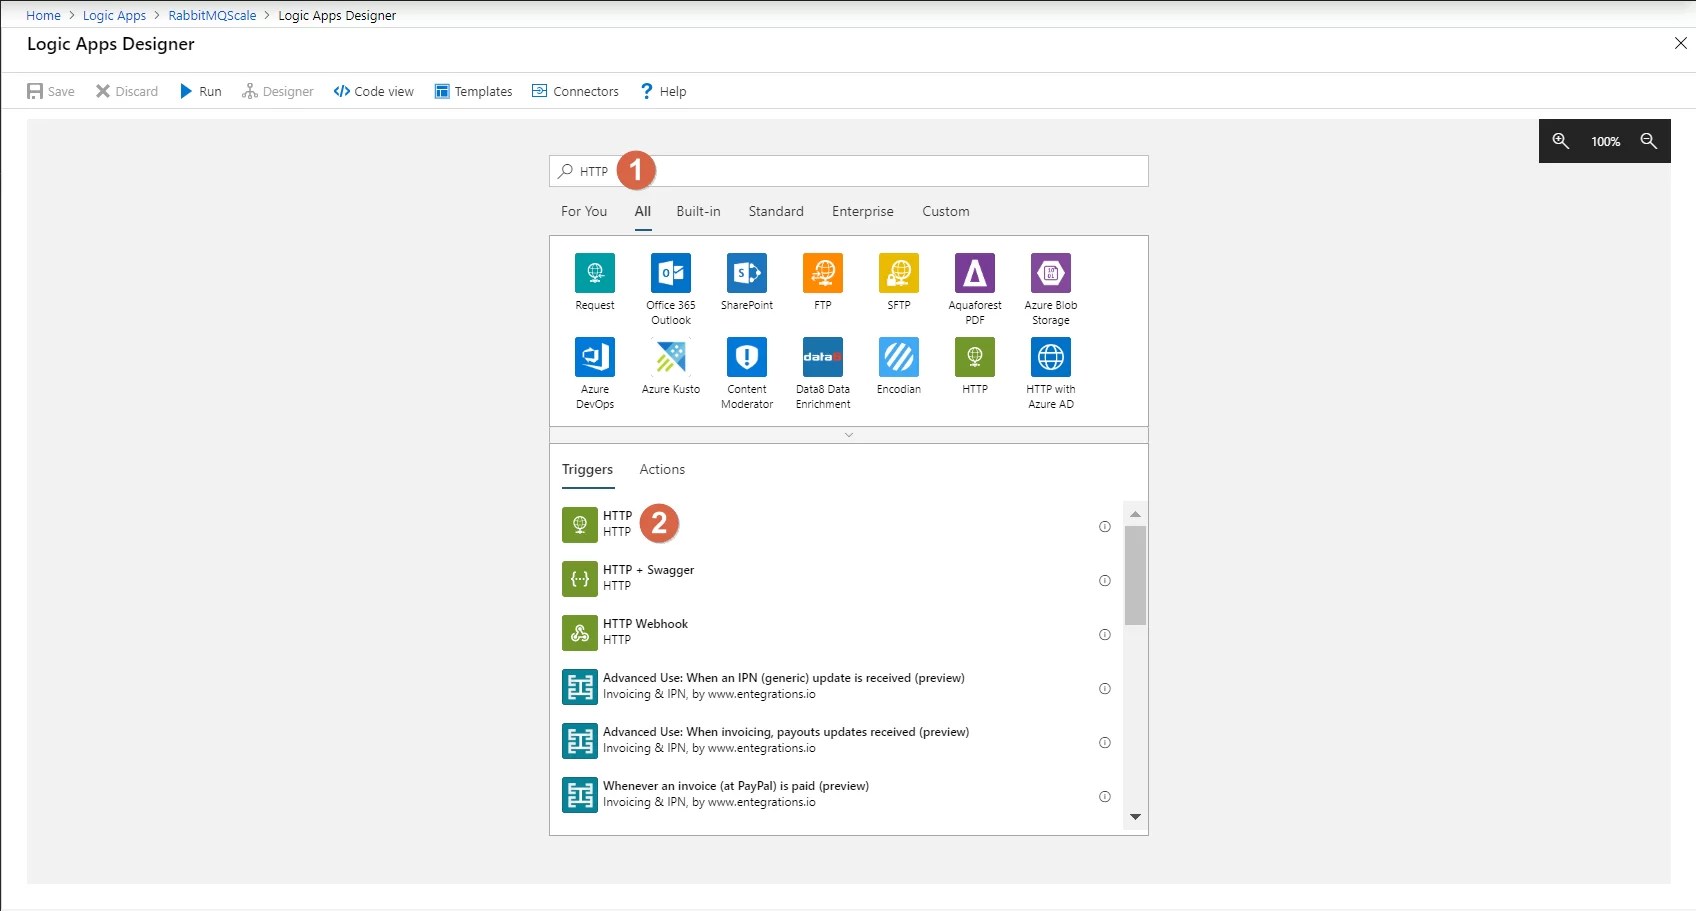This screenshot has width=1696, height=911.
Task: Open Help from the toolbar
Action: pyautogui.click(x=664, y=91)
